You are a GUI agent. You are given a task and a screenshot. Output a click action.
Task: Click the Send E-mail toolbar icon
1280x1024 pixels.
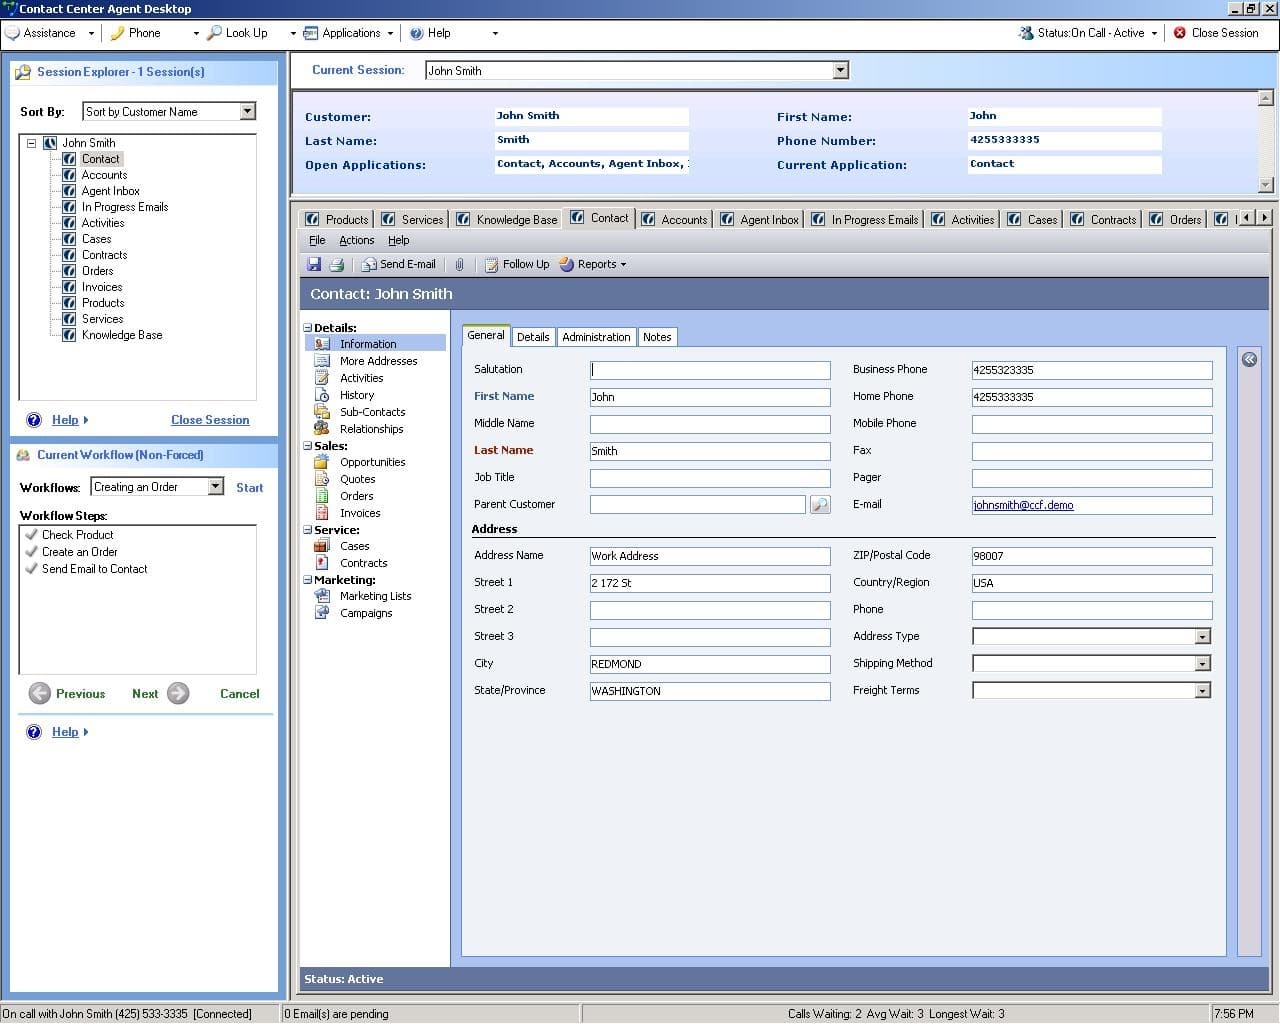(398, 264)
